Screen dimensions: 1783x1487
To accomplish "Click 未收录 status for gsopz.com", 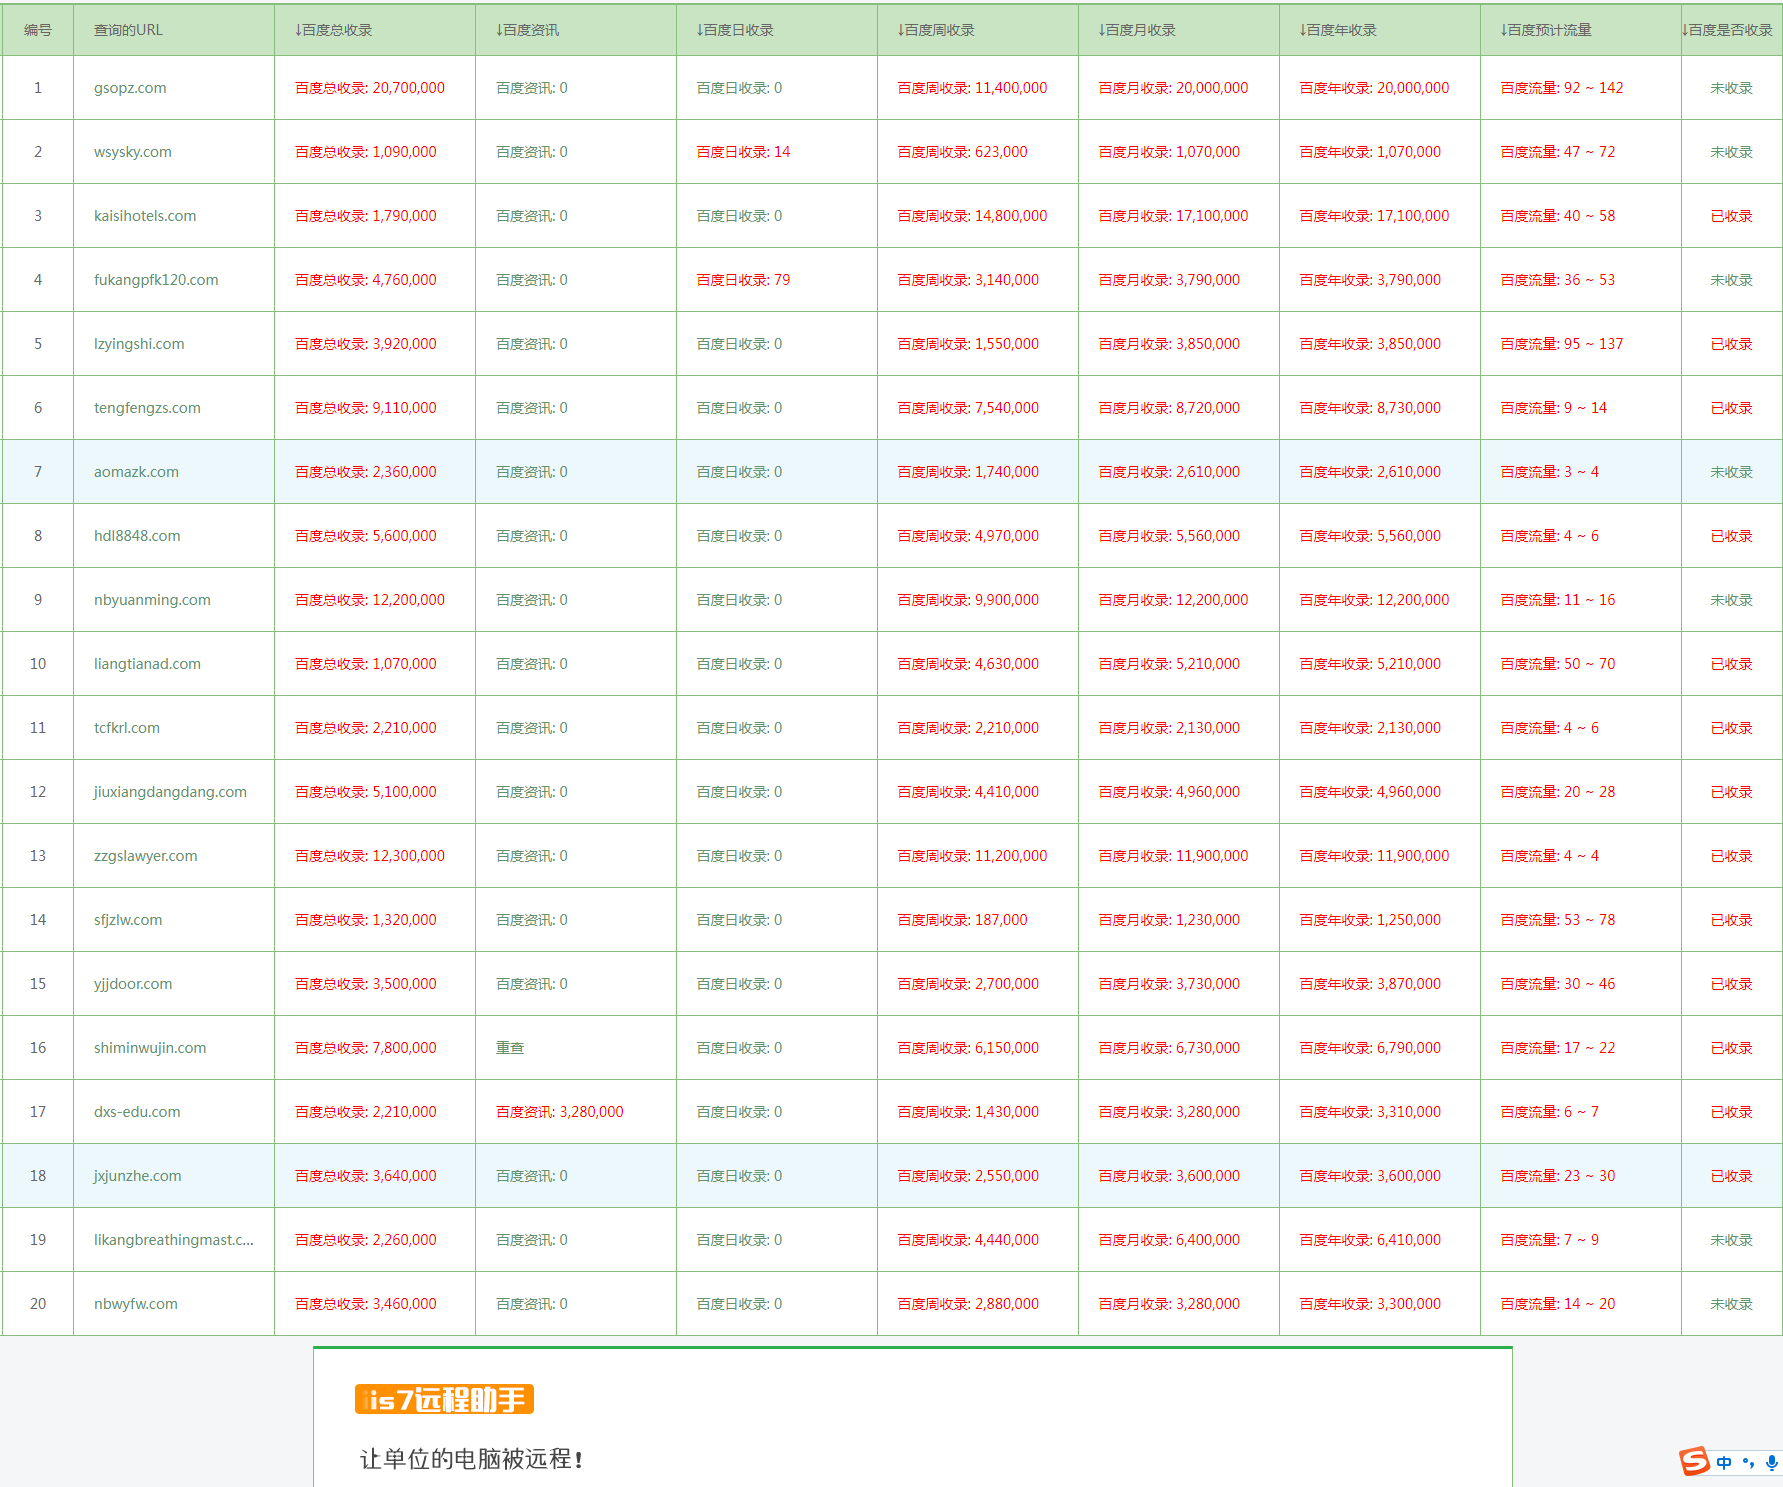I will (x=1731, y=88).
